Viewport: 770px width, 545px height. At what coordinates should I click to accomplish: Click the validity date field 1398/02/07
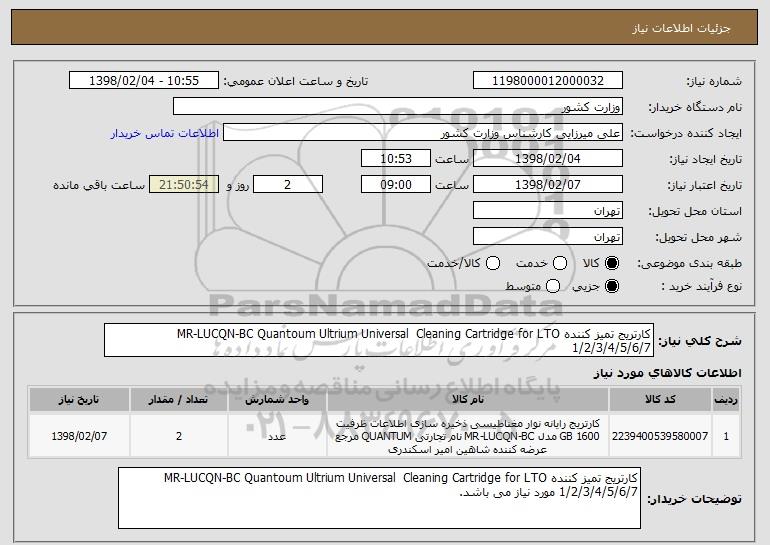(548, 185)
